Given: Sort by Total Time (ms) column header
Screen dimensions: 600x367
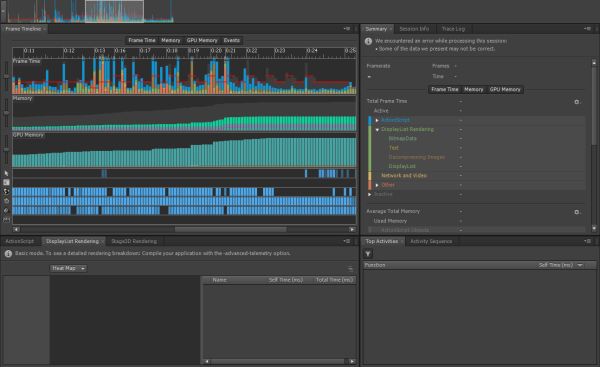Looking at the screenshot, I should [x=334, y=280].
